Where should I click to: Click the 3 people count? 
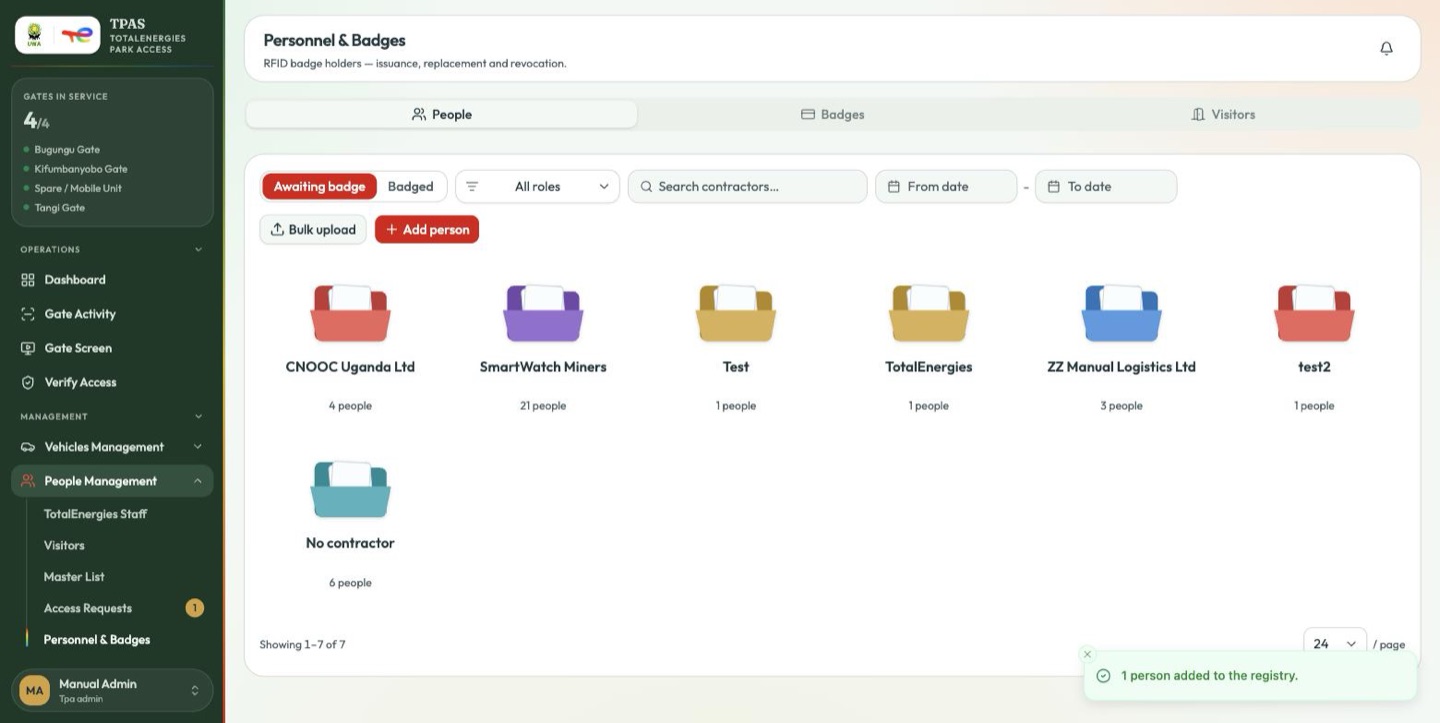tap(1121, 406)
